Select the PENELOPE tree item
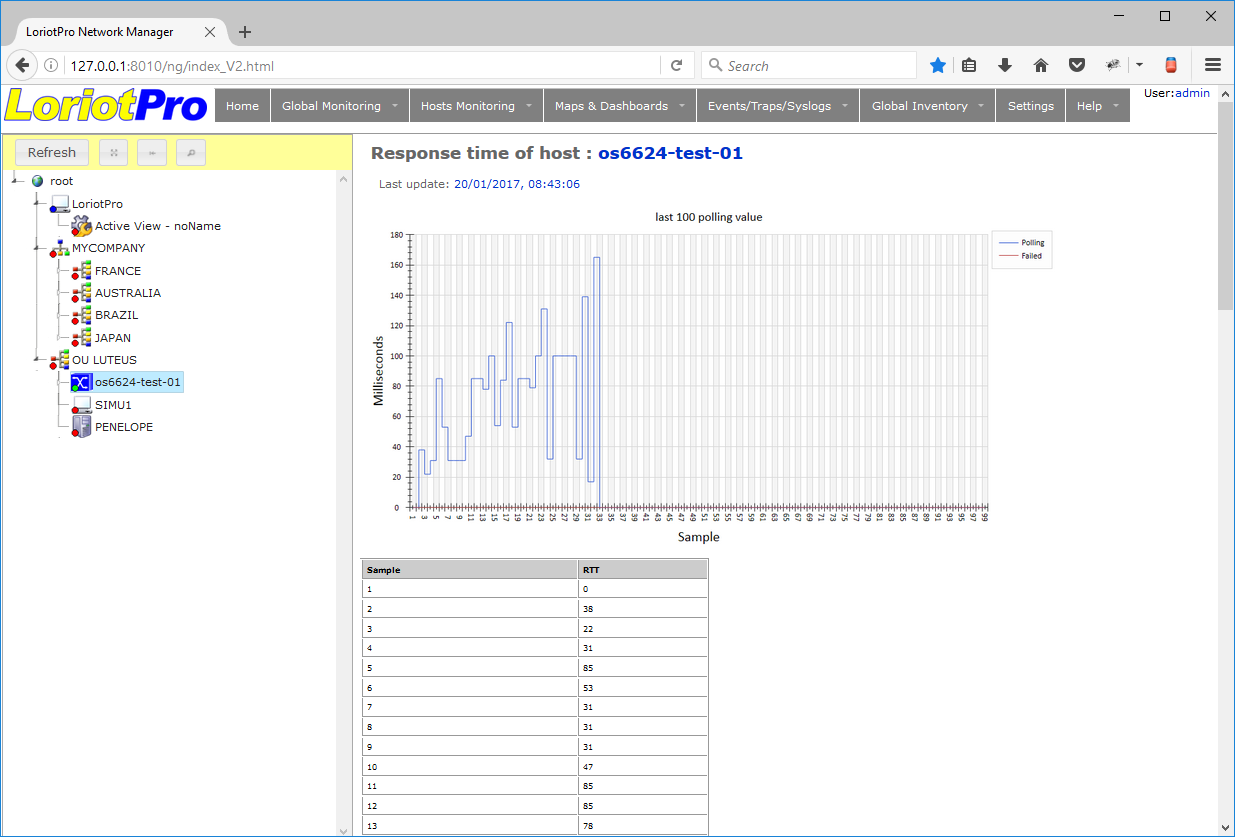1235x837 pixels. pos(124,427)
